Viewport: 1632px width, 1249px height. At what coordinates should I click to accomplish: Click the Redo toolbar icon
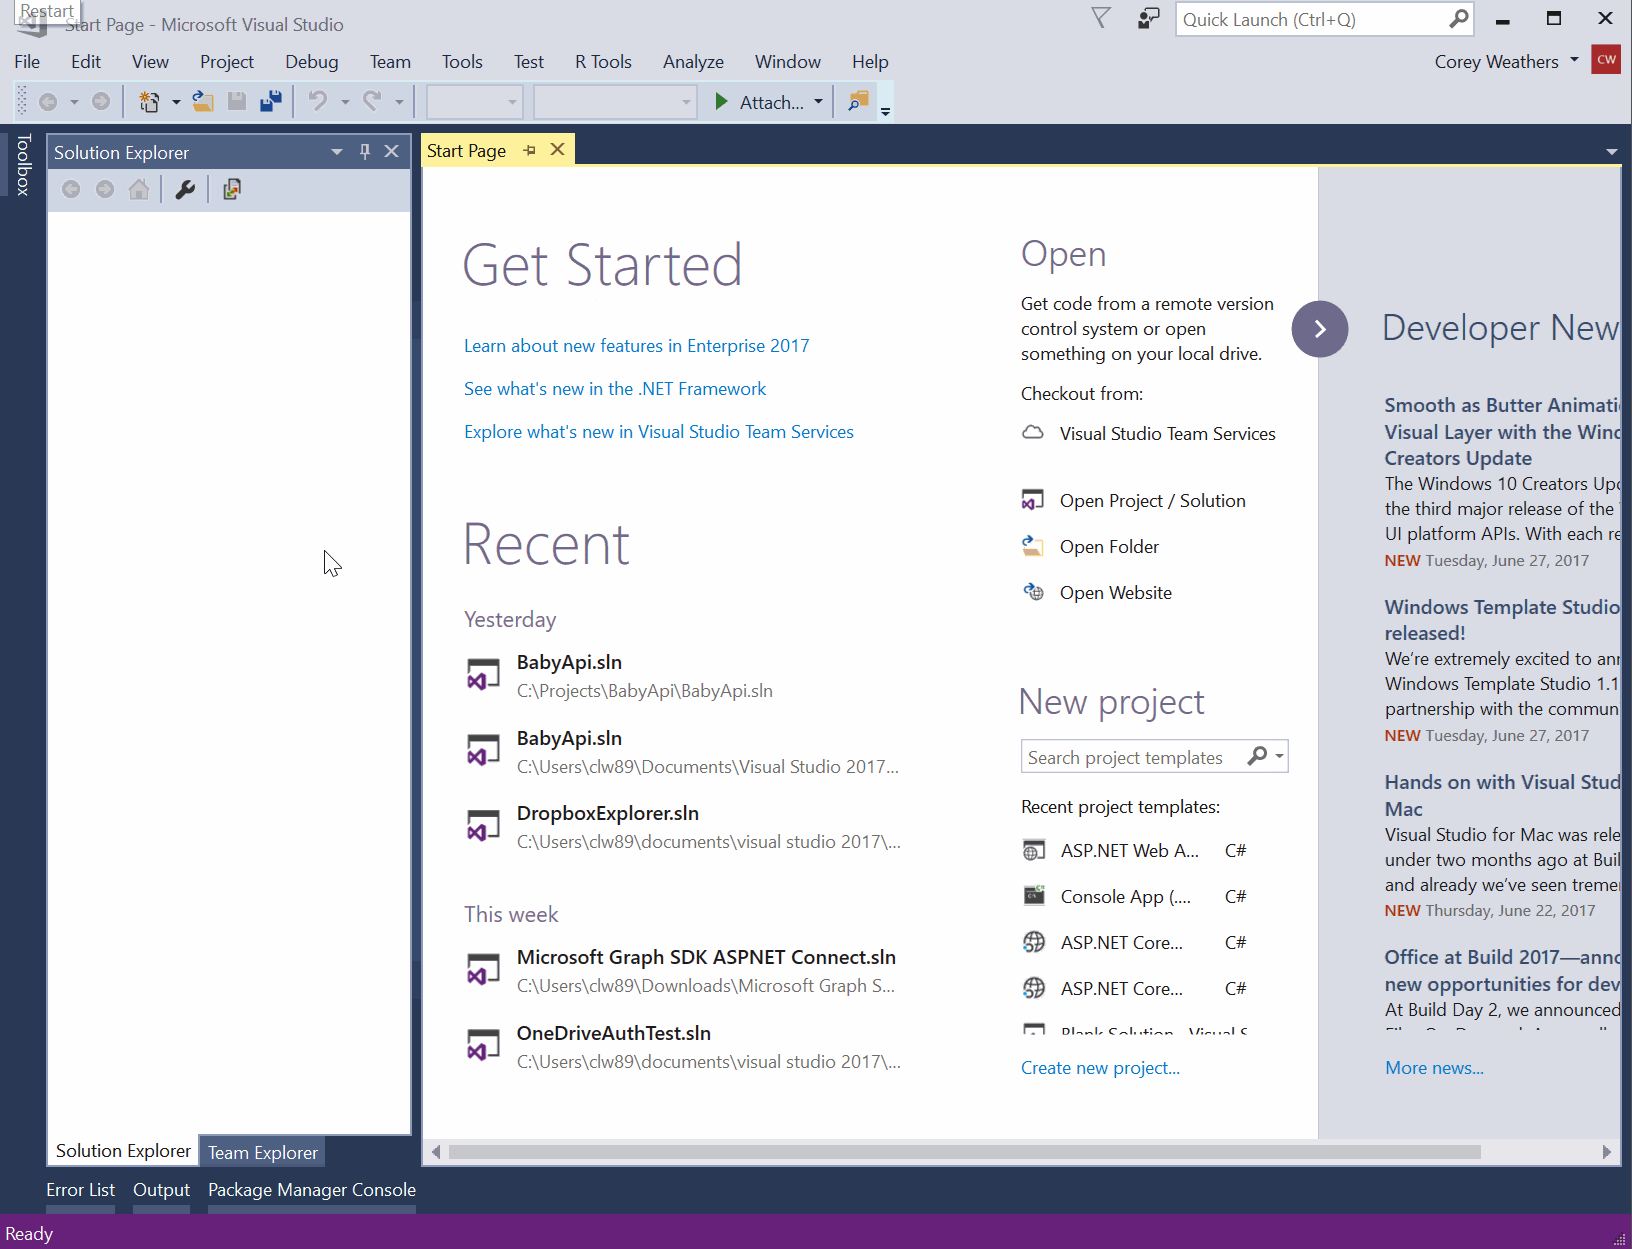click(x=372, y=101)
